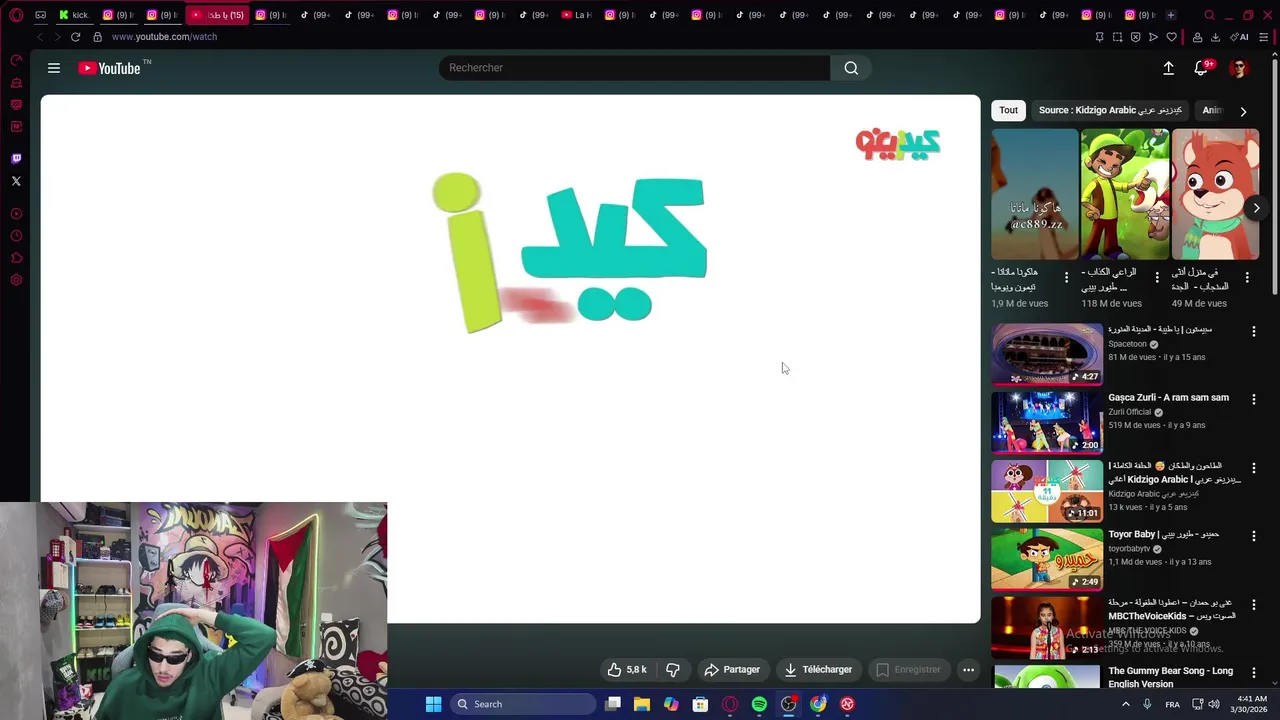
Task: Click the Windows taskbar Search box
Action: tap(522, 704)
